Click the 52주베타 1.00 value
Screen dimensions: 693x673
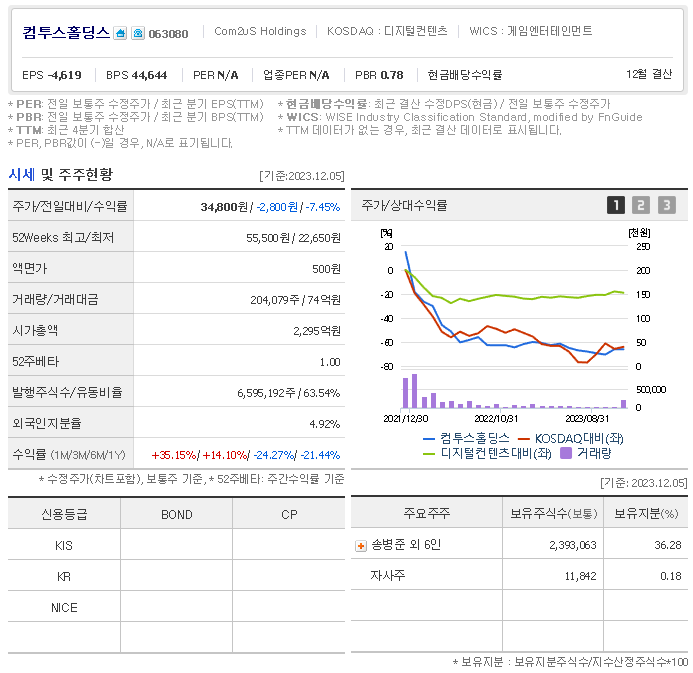pyautogui.click(x=330, y=362)
